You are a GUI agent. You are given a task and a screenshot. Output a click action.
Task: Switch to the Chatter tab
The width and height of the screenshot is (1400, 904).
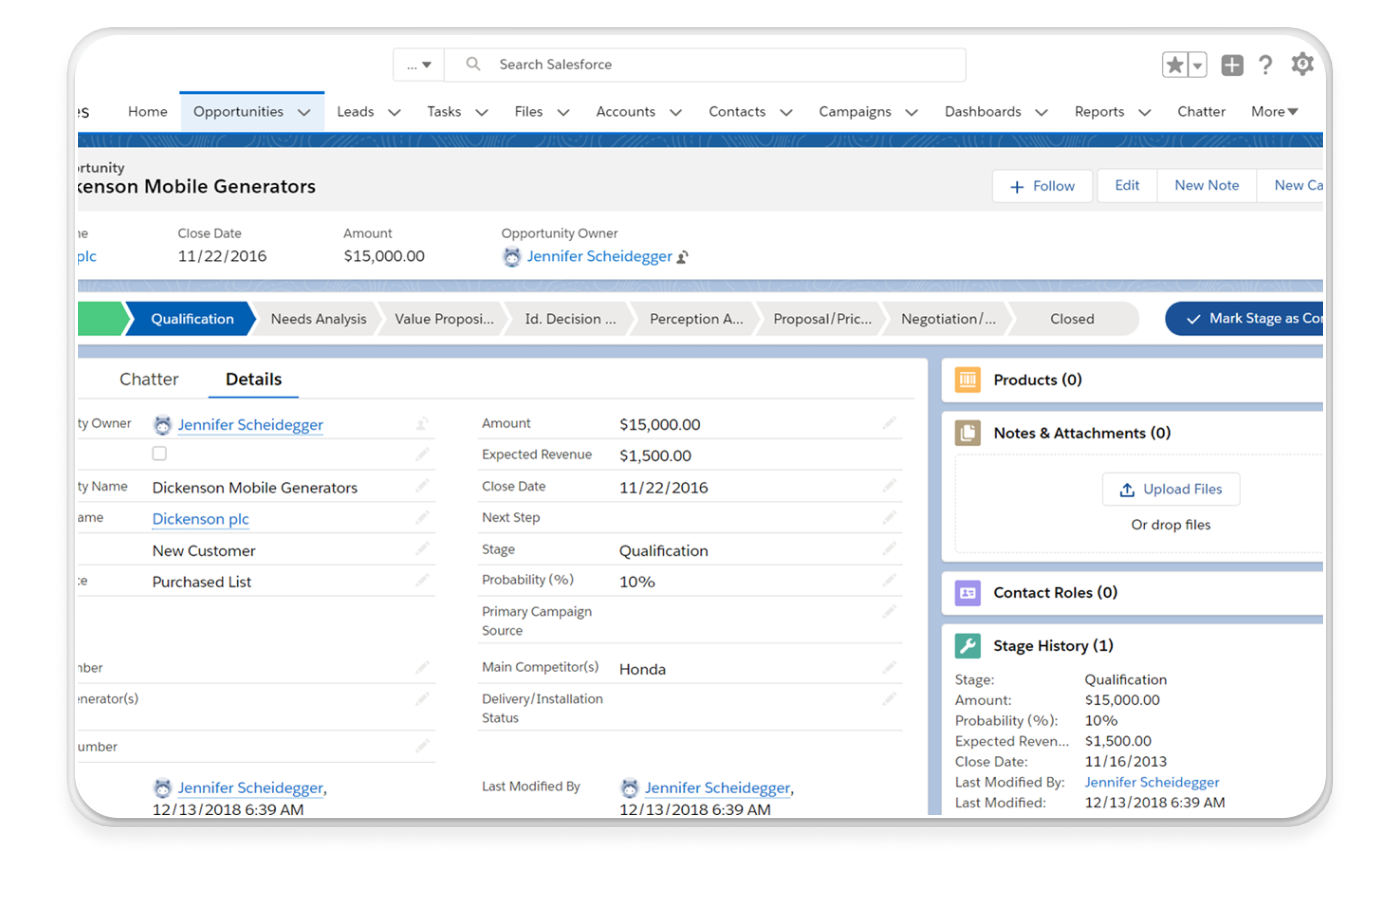click(149, 380)
